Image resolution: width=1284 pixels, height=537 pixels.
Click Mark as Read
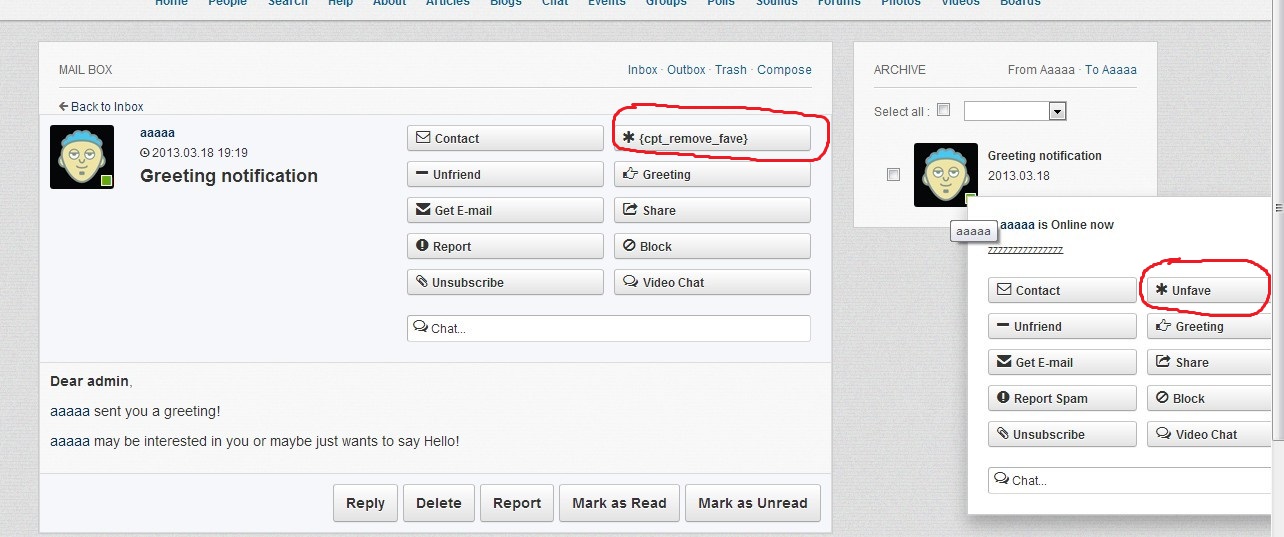click(619, 503)
